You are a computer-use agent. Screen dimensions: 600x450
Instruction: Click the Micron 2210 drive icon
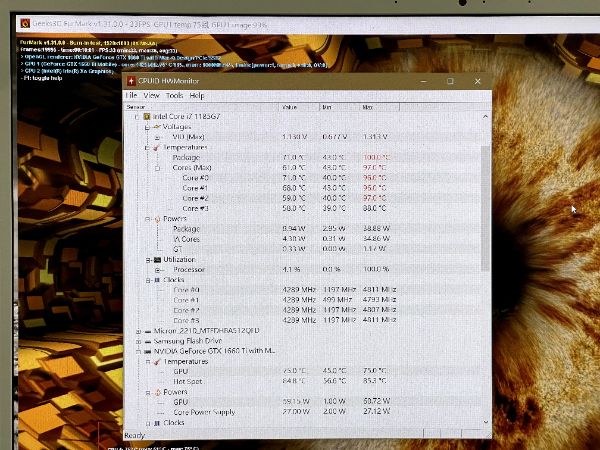[x=148, y=331]
